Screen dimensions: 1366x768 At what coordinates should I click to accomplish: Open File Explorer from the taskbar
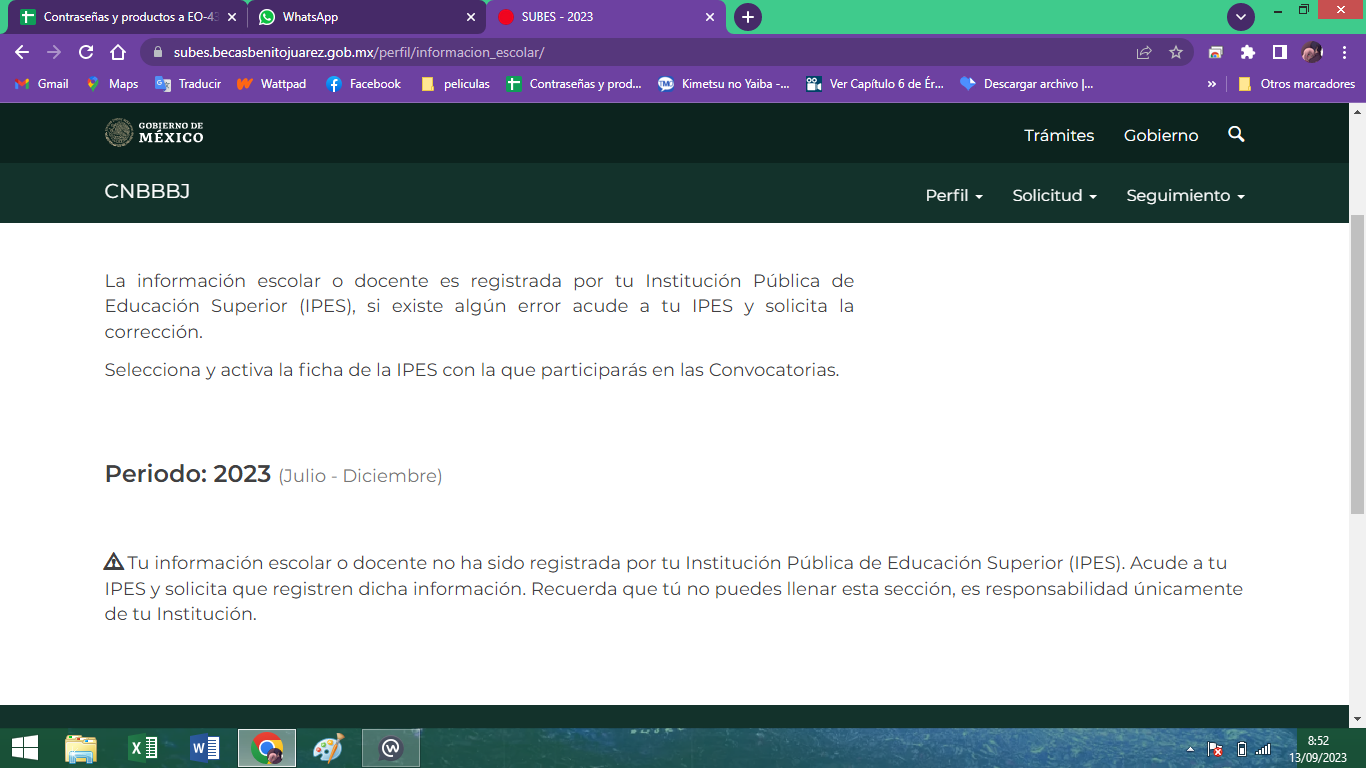pos(81,748)
